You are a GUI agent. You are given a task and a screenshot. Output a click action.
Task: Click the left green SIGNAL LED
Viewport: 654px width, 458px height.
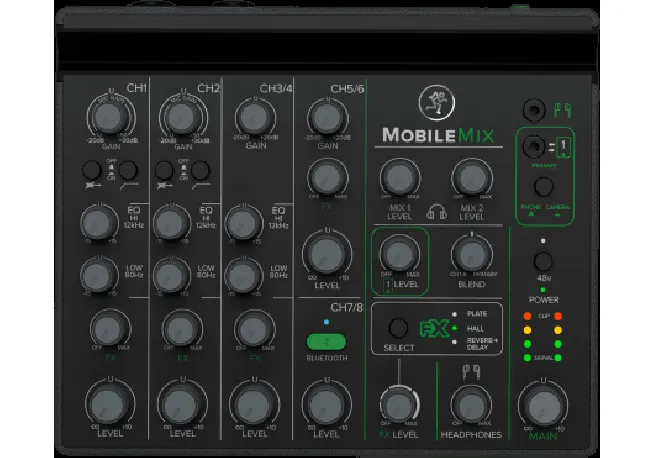(527, 357)
